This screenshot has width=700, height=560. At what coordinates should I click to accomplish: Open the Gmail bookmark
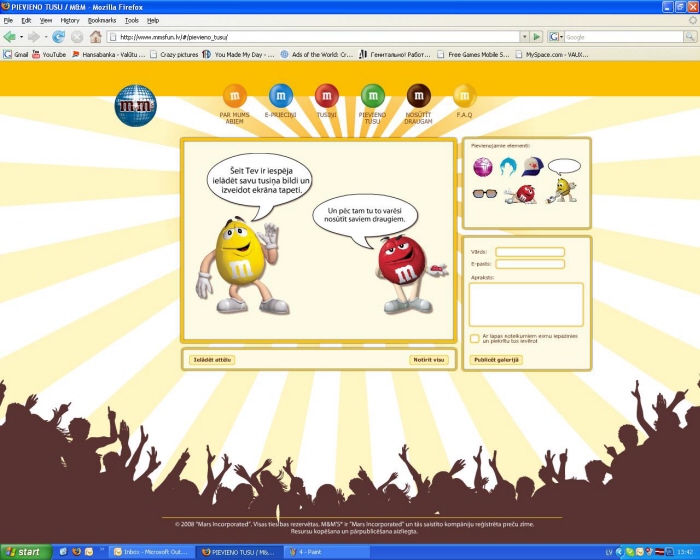pyautogui.click(x=16, y=54)
